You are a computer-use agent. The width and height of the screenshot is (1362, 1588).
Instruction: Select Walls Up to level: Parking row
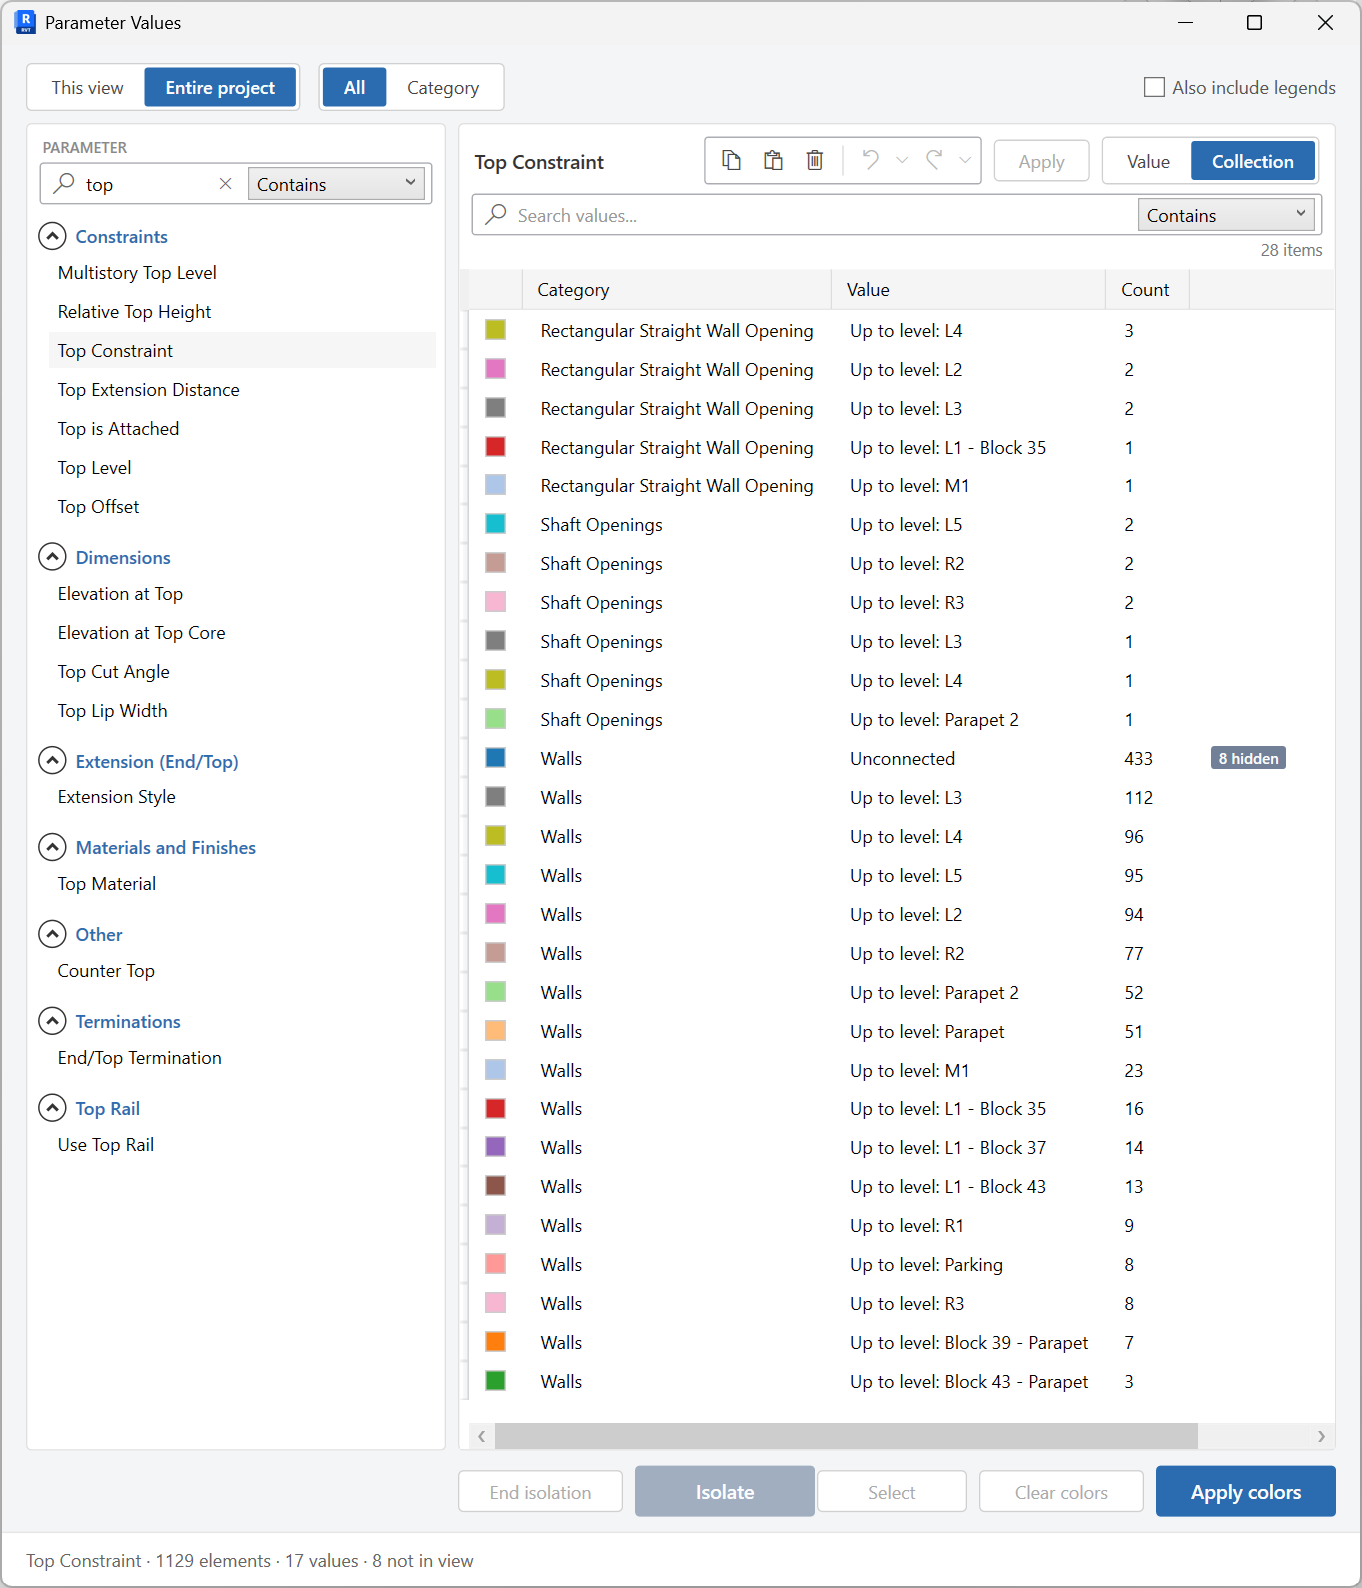coord(901,1264)
